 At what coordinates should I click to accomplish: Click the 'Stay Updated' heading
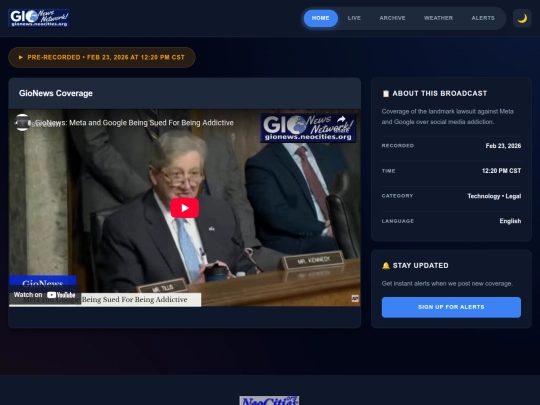click(x=420, y=266)
